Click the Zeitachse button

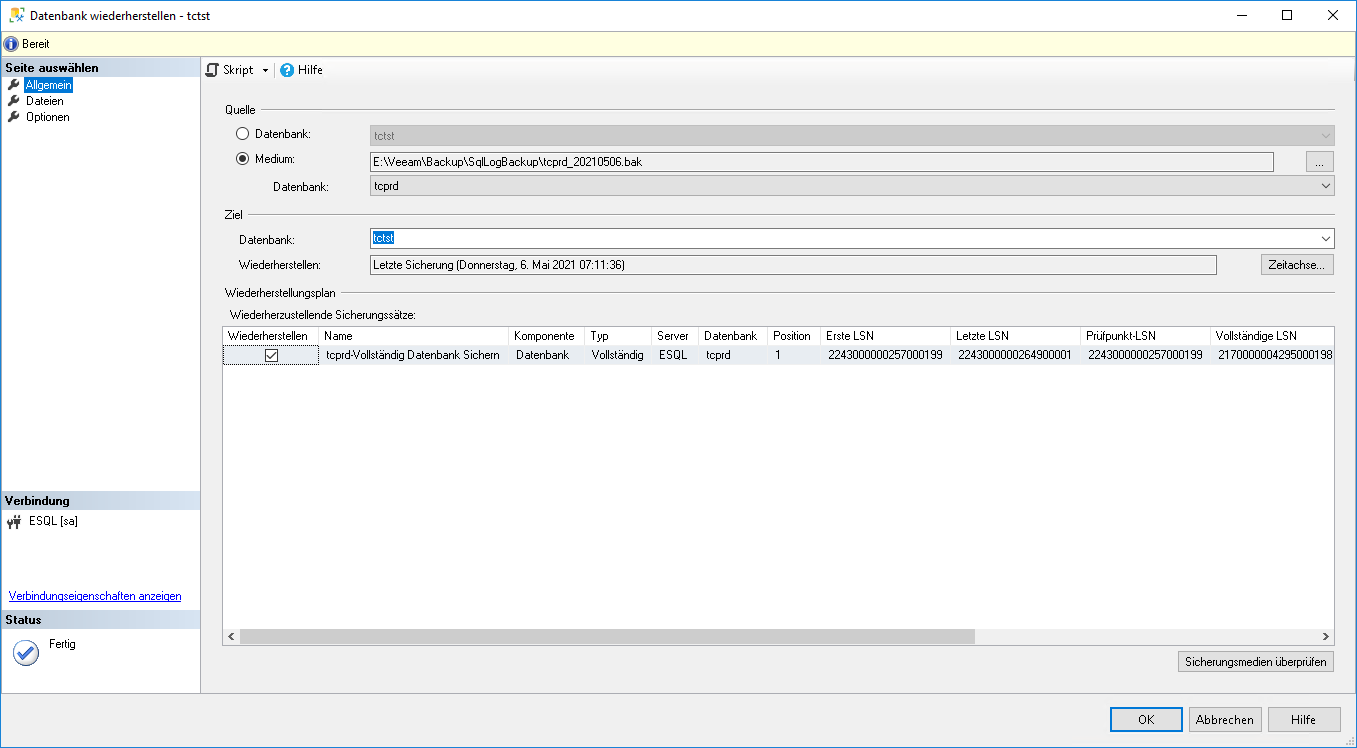click(1297, 265)
